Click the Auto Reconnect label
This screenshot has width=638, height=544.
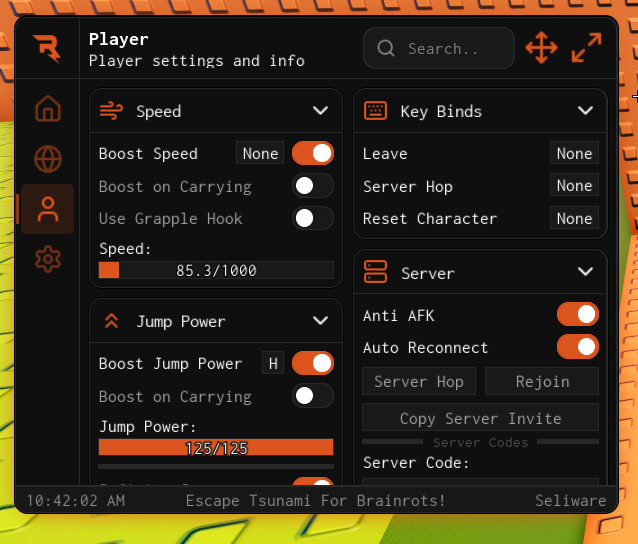[425, 347]
